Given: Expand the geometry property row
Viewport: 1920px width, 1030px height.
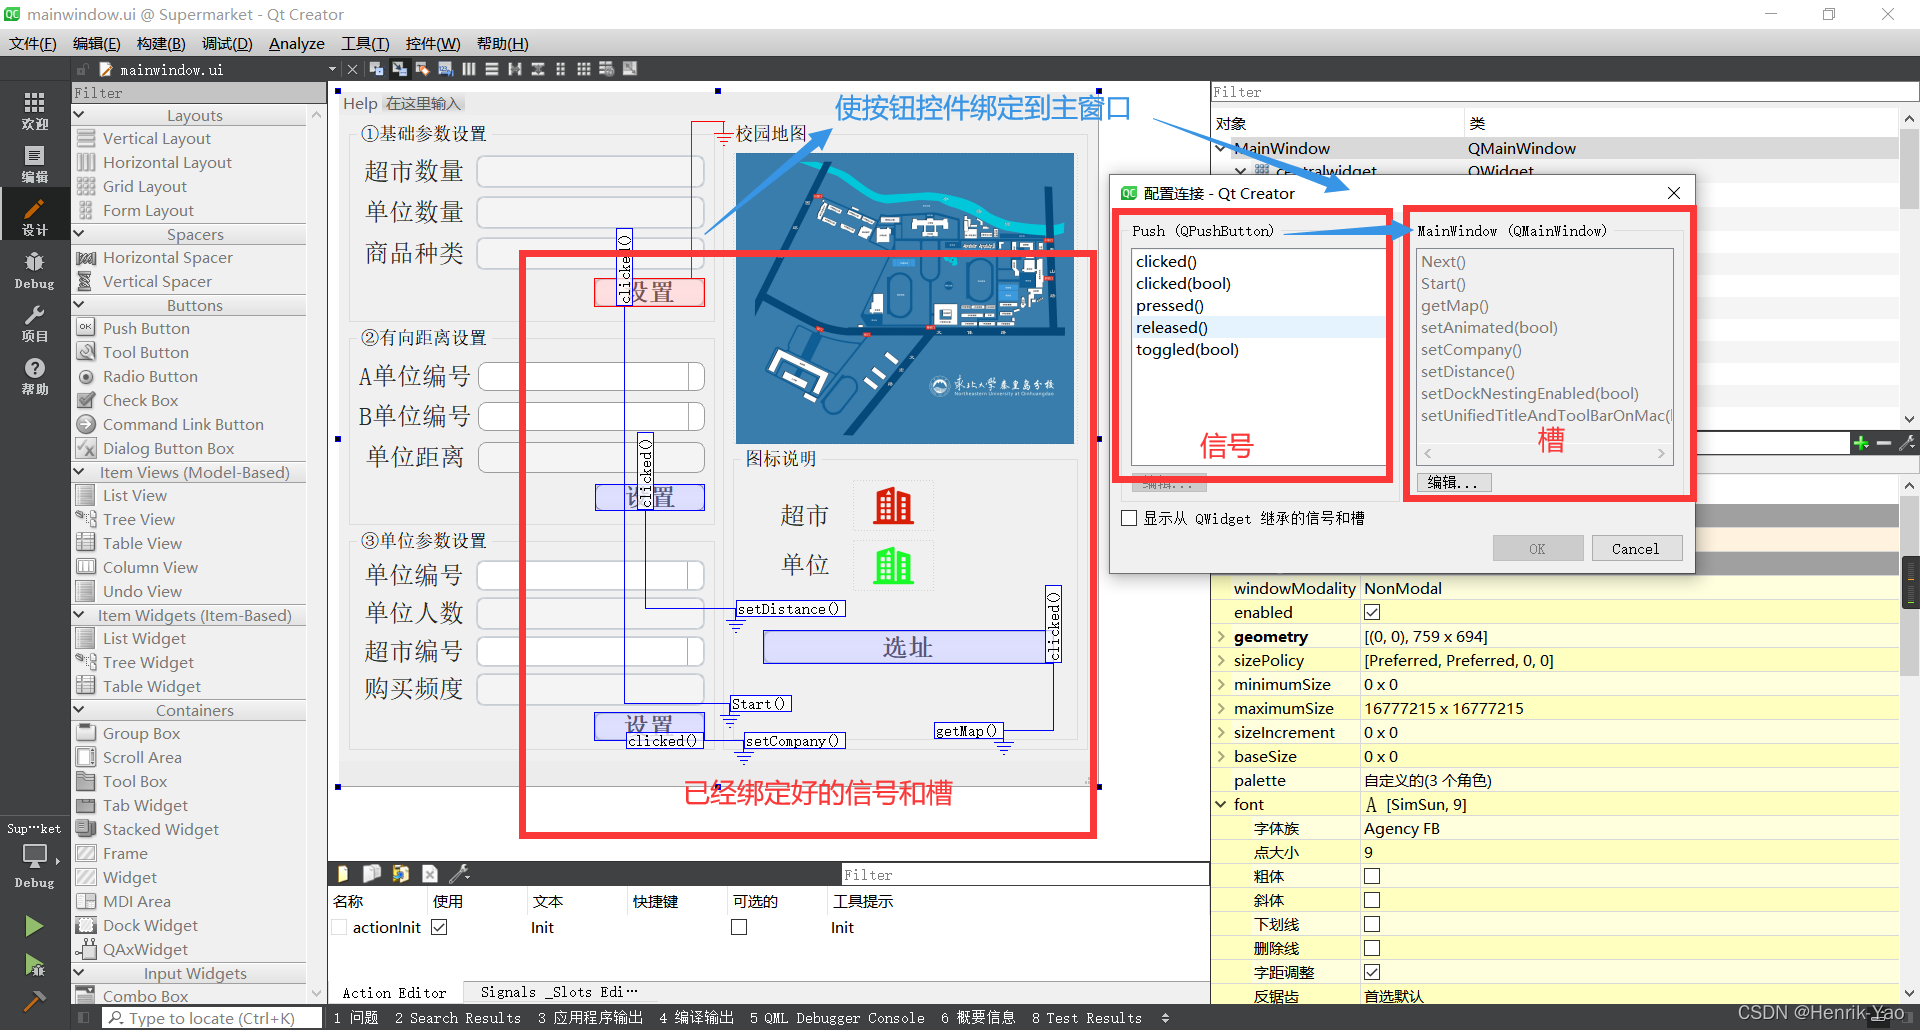Looking at the screenshot, I should coord(1221,636).
